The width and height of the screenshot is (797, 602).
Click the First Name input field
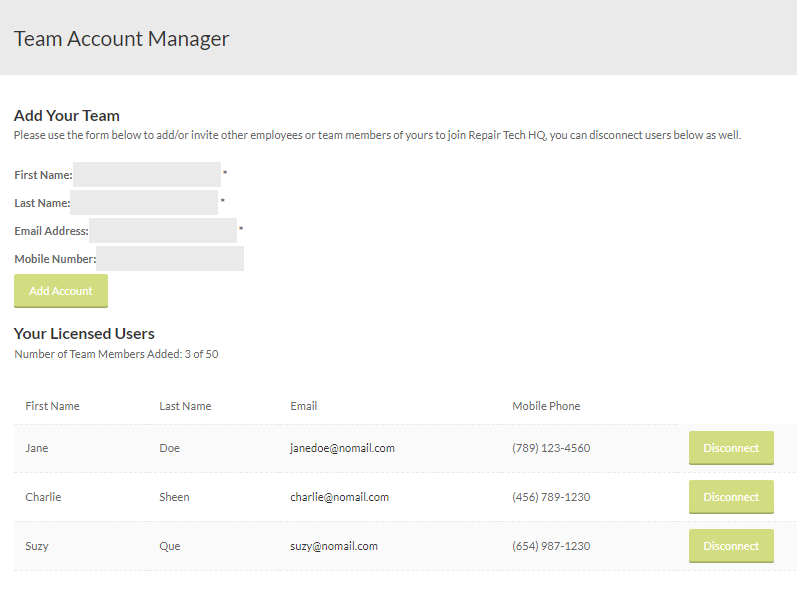(x=147, y=174)
